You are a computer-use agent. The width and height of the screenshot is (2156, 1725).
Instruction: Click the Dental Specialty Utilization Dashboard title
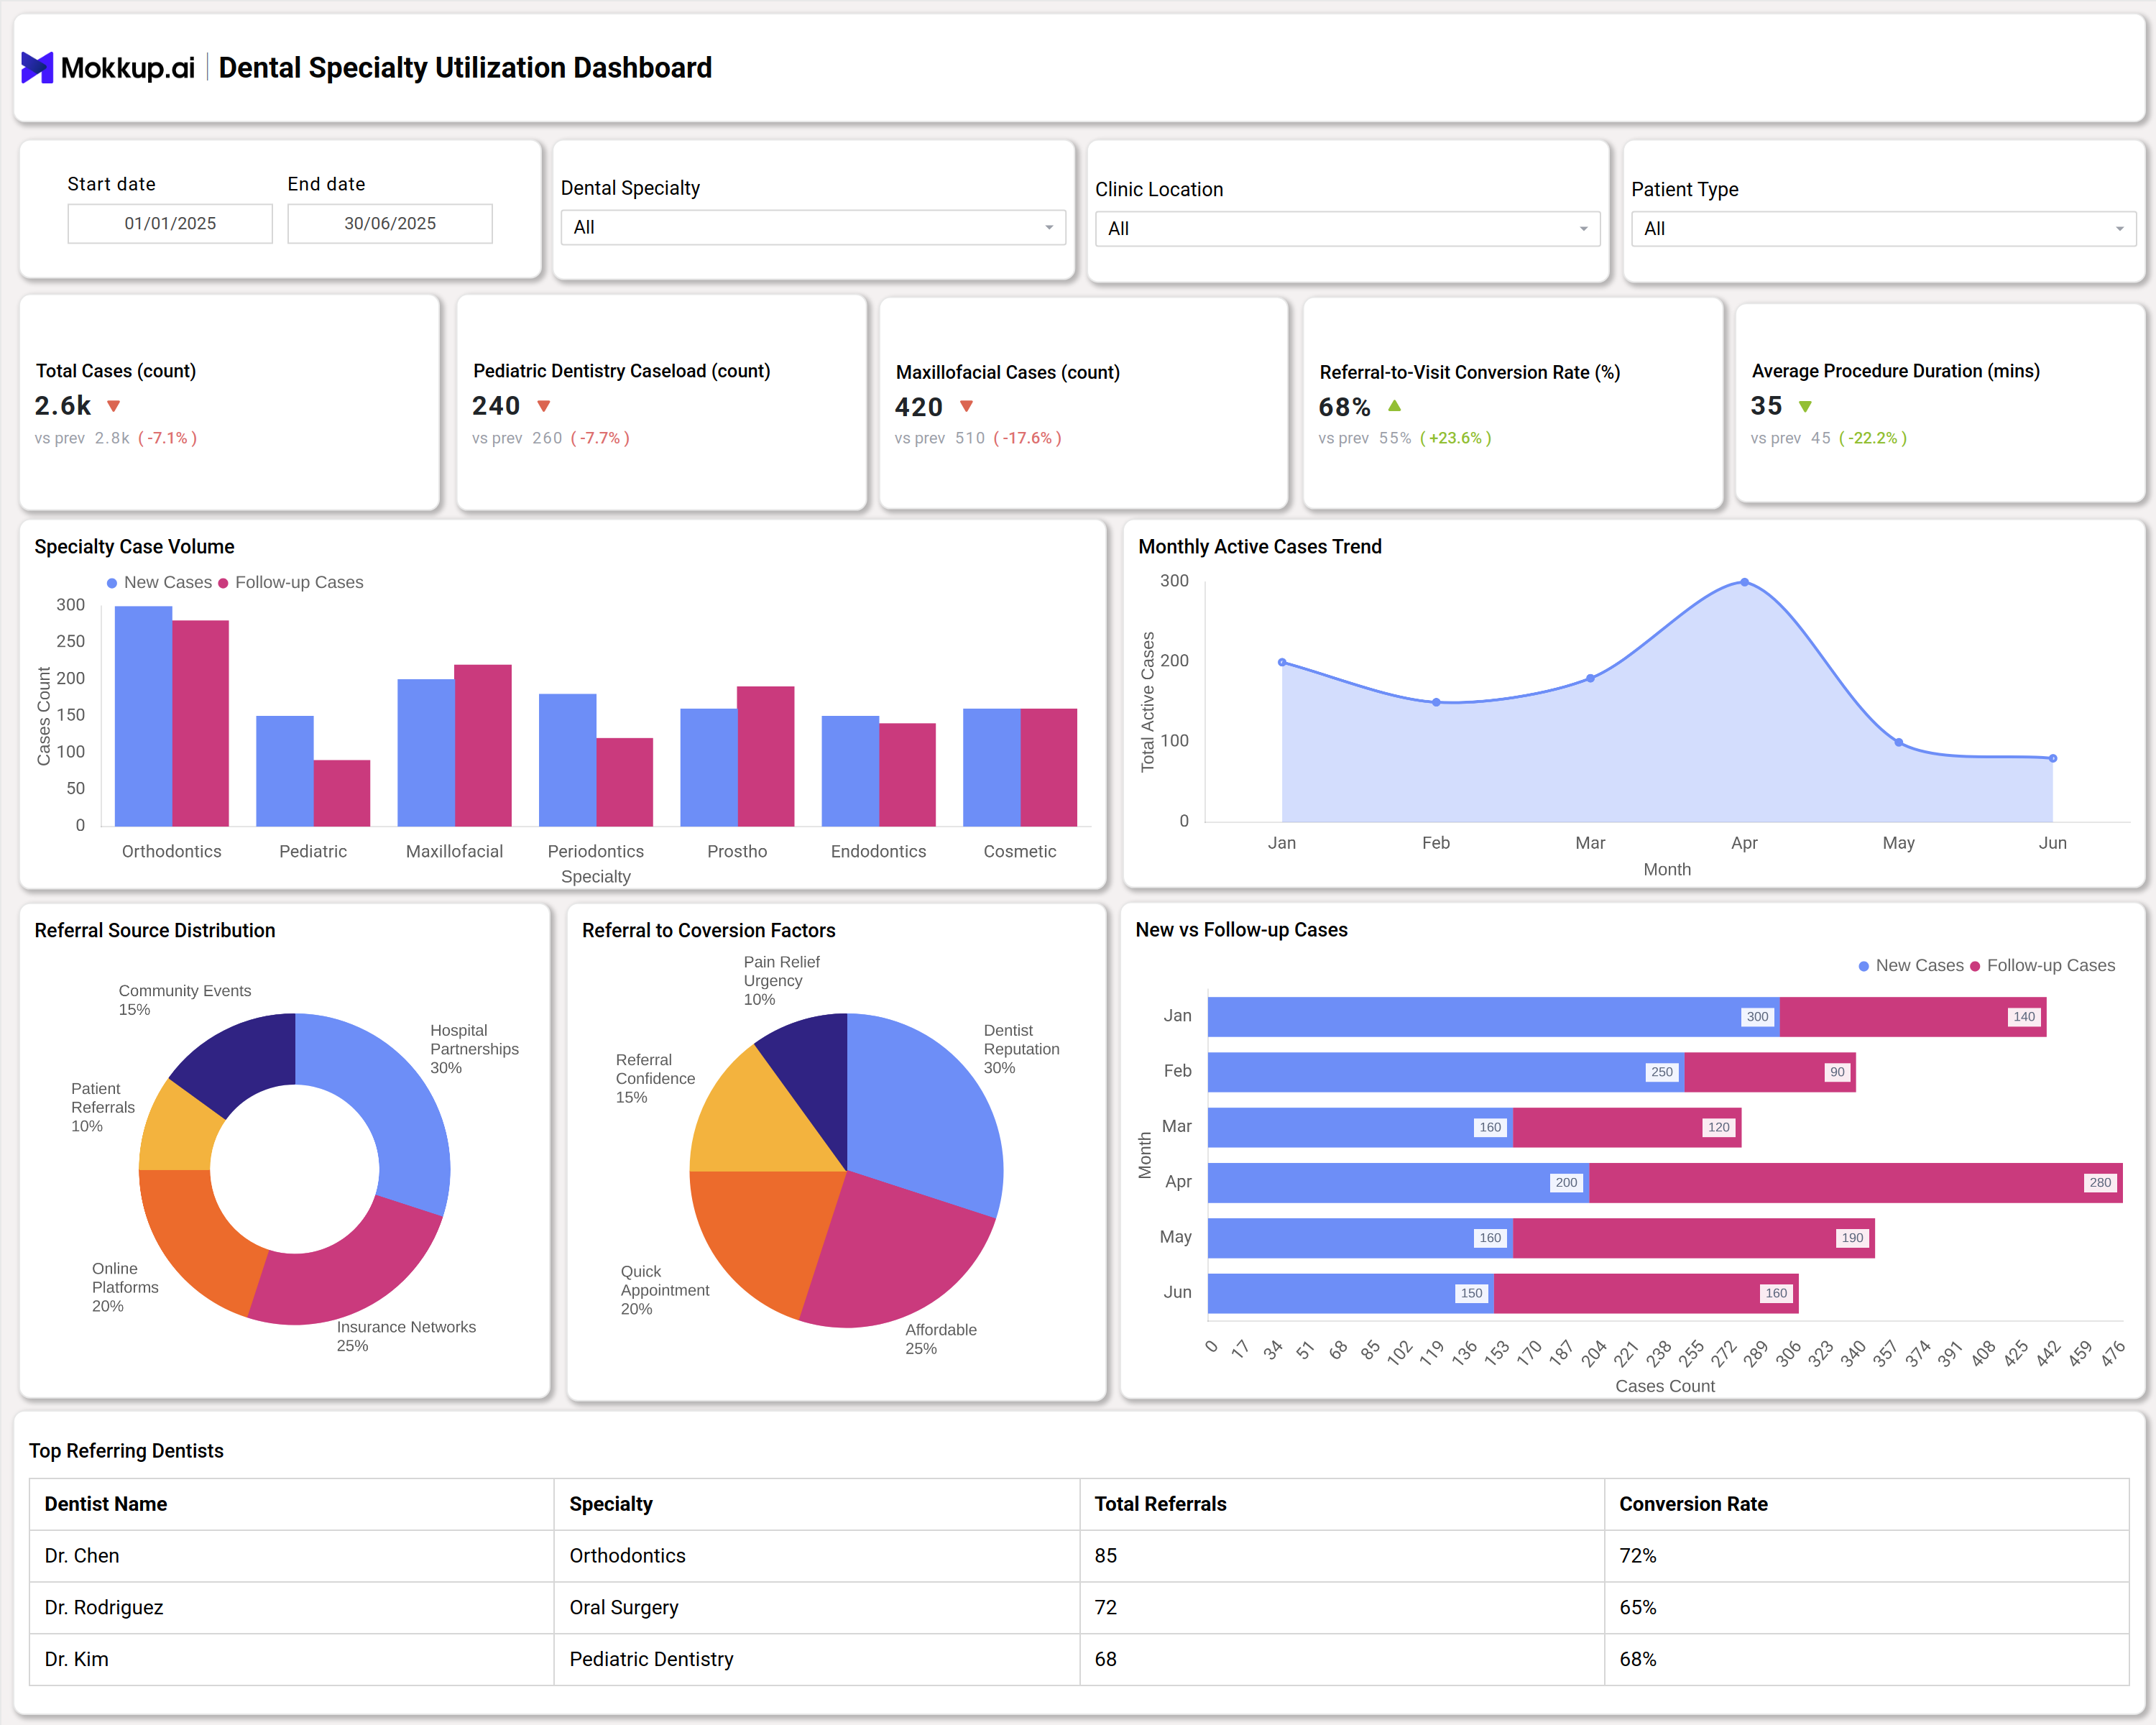(x=465, y=67)
